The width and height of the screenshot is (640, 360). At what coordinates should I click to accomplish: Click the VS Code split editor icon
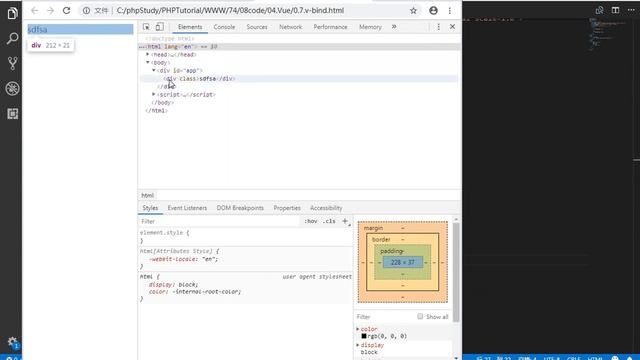pyautogui.click(x=616, y=10)
